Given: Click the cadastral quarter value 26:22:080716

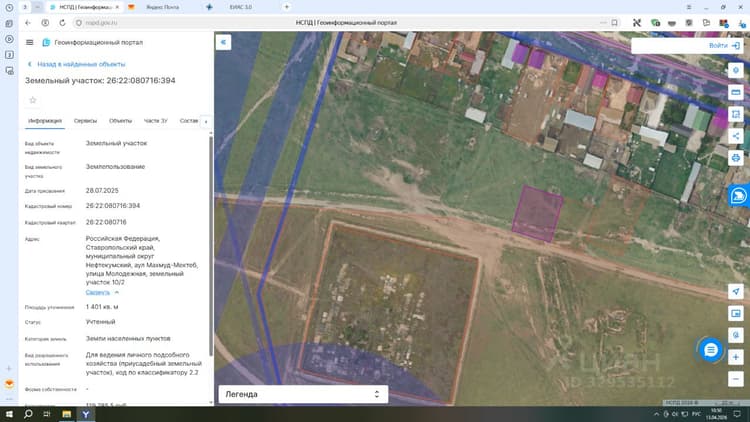Looking at the screenshot, I should (x=106, y=222).
